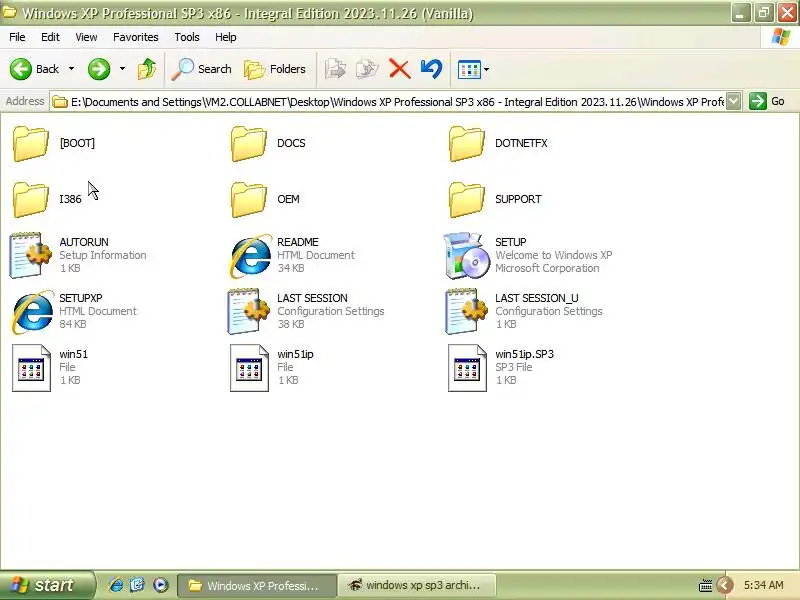Select the SETUP application icon
This screenshot has width=800, height=600.
[467, 256]
